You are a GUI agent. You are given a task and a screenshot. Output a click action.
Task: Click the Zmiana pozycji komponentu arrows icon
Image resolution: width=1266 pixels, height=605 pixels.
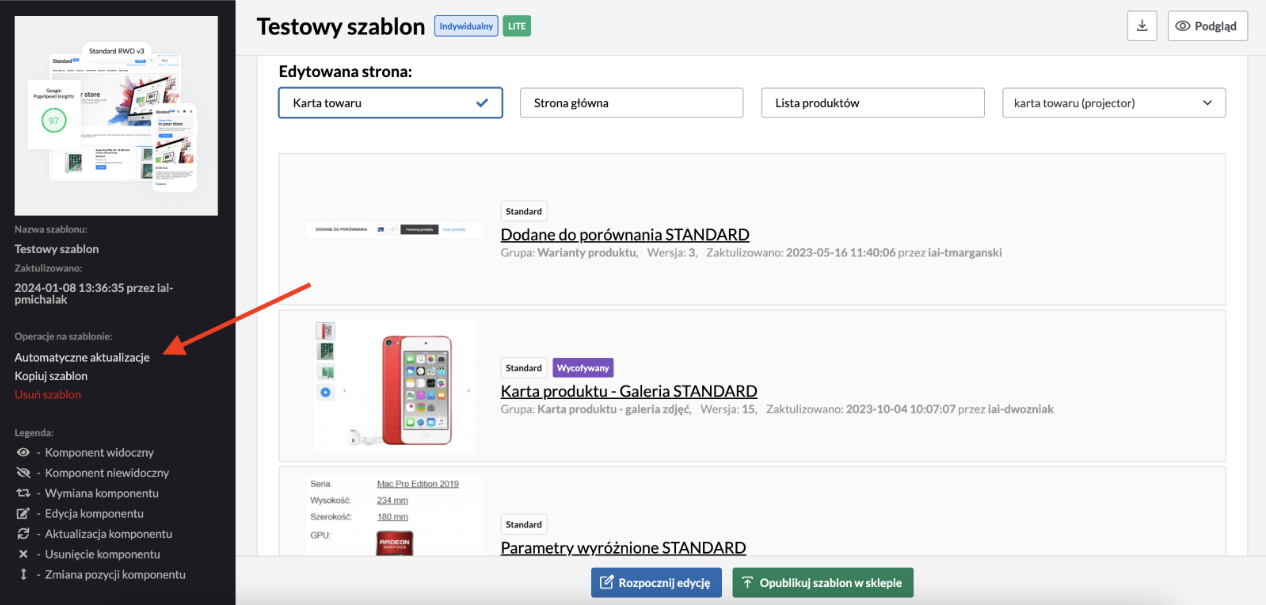[23, 575]
